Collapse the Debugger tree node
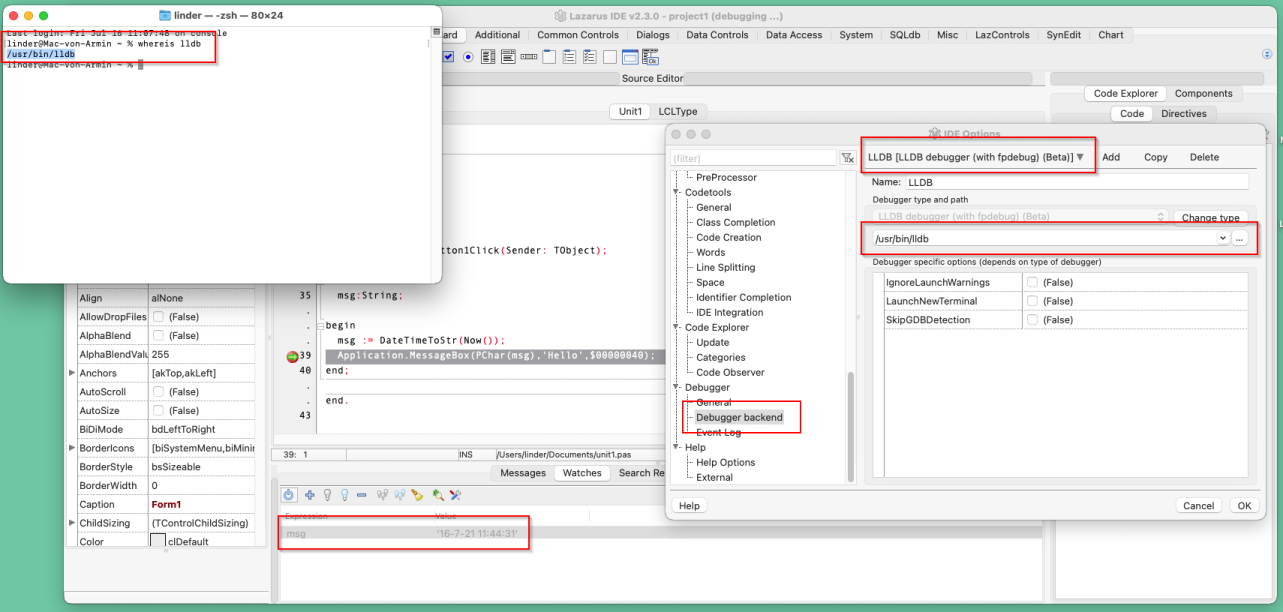The width and height of the screenshot is (1283, 612). click(x=678, y=387)
